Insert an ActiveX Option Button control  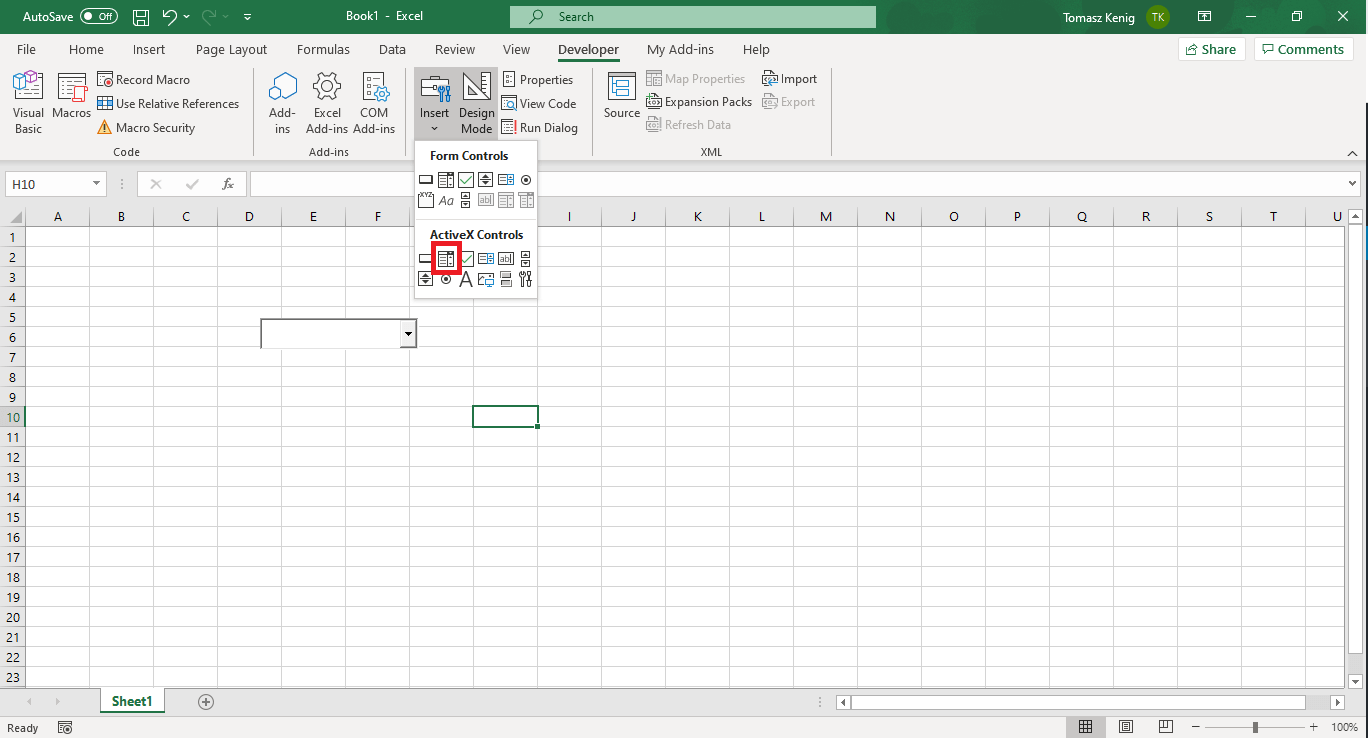pyautogui.click(x=446, y=279)
